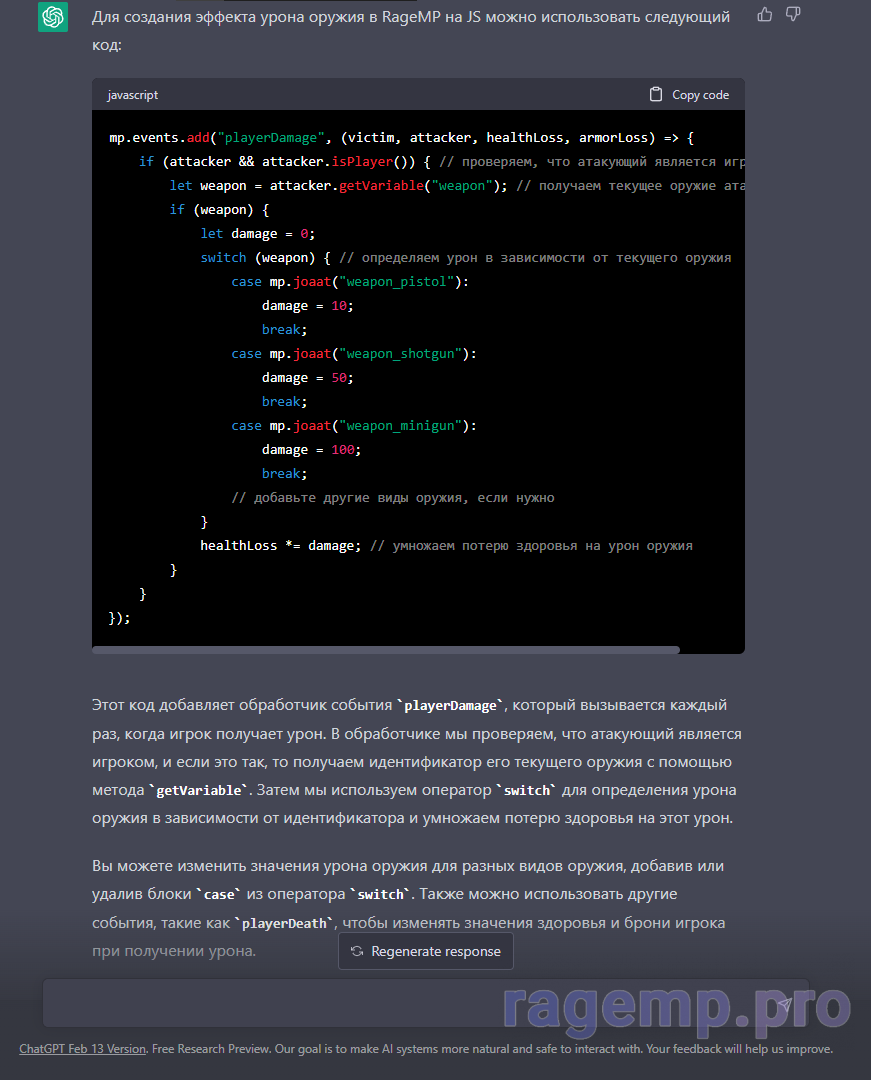Viewport: 871px width, 1080px height.
Task: Click the clipboard icon in the code header
Action: click(x=656, y=94)
